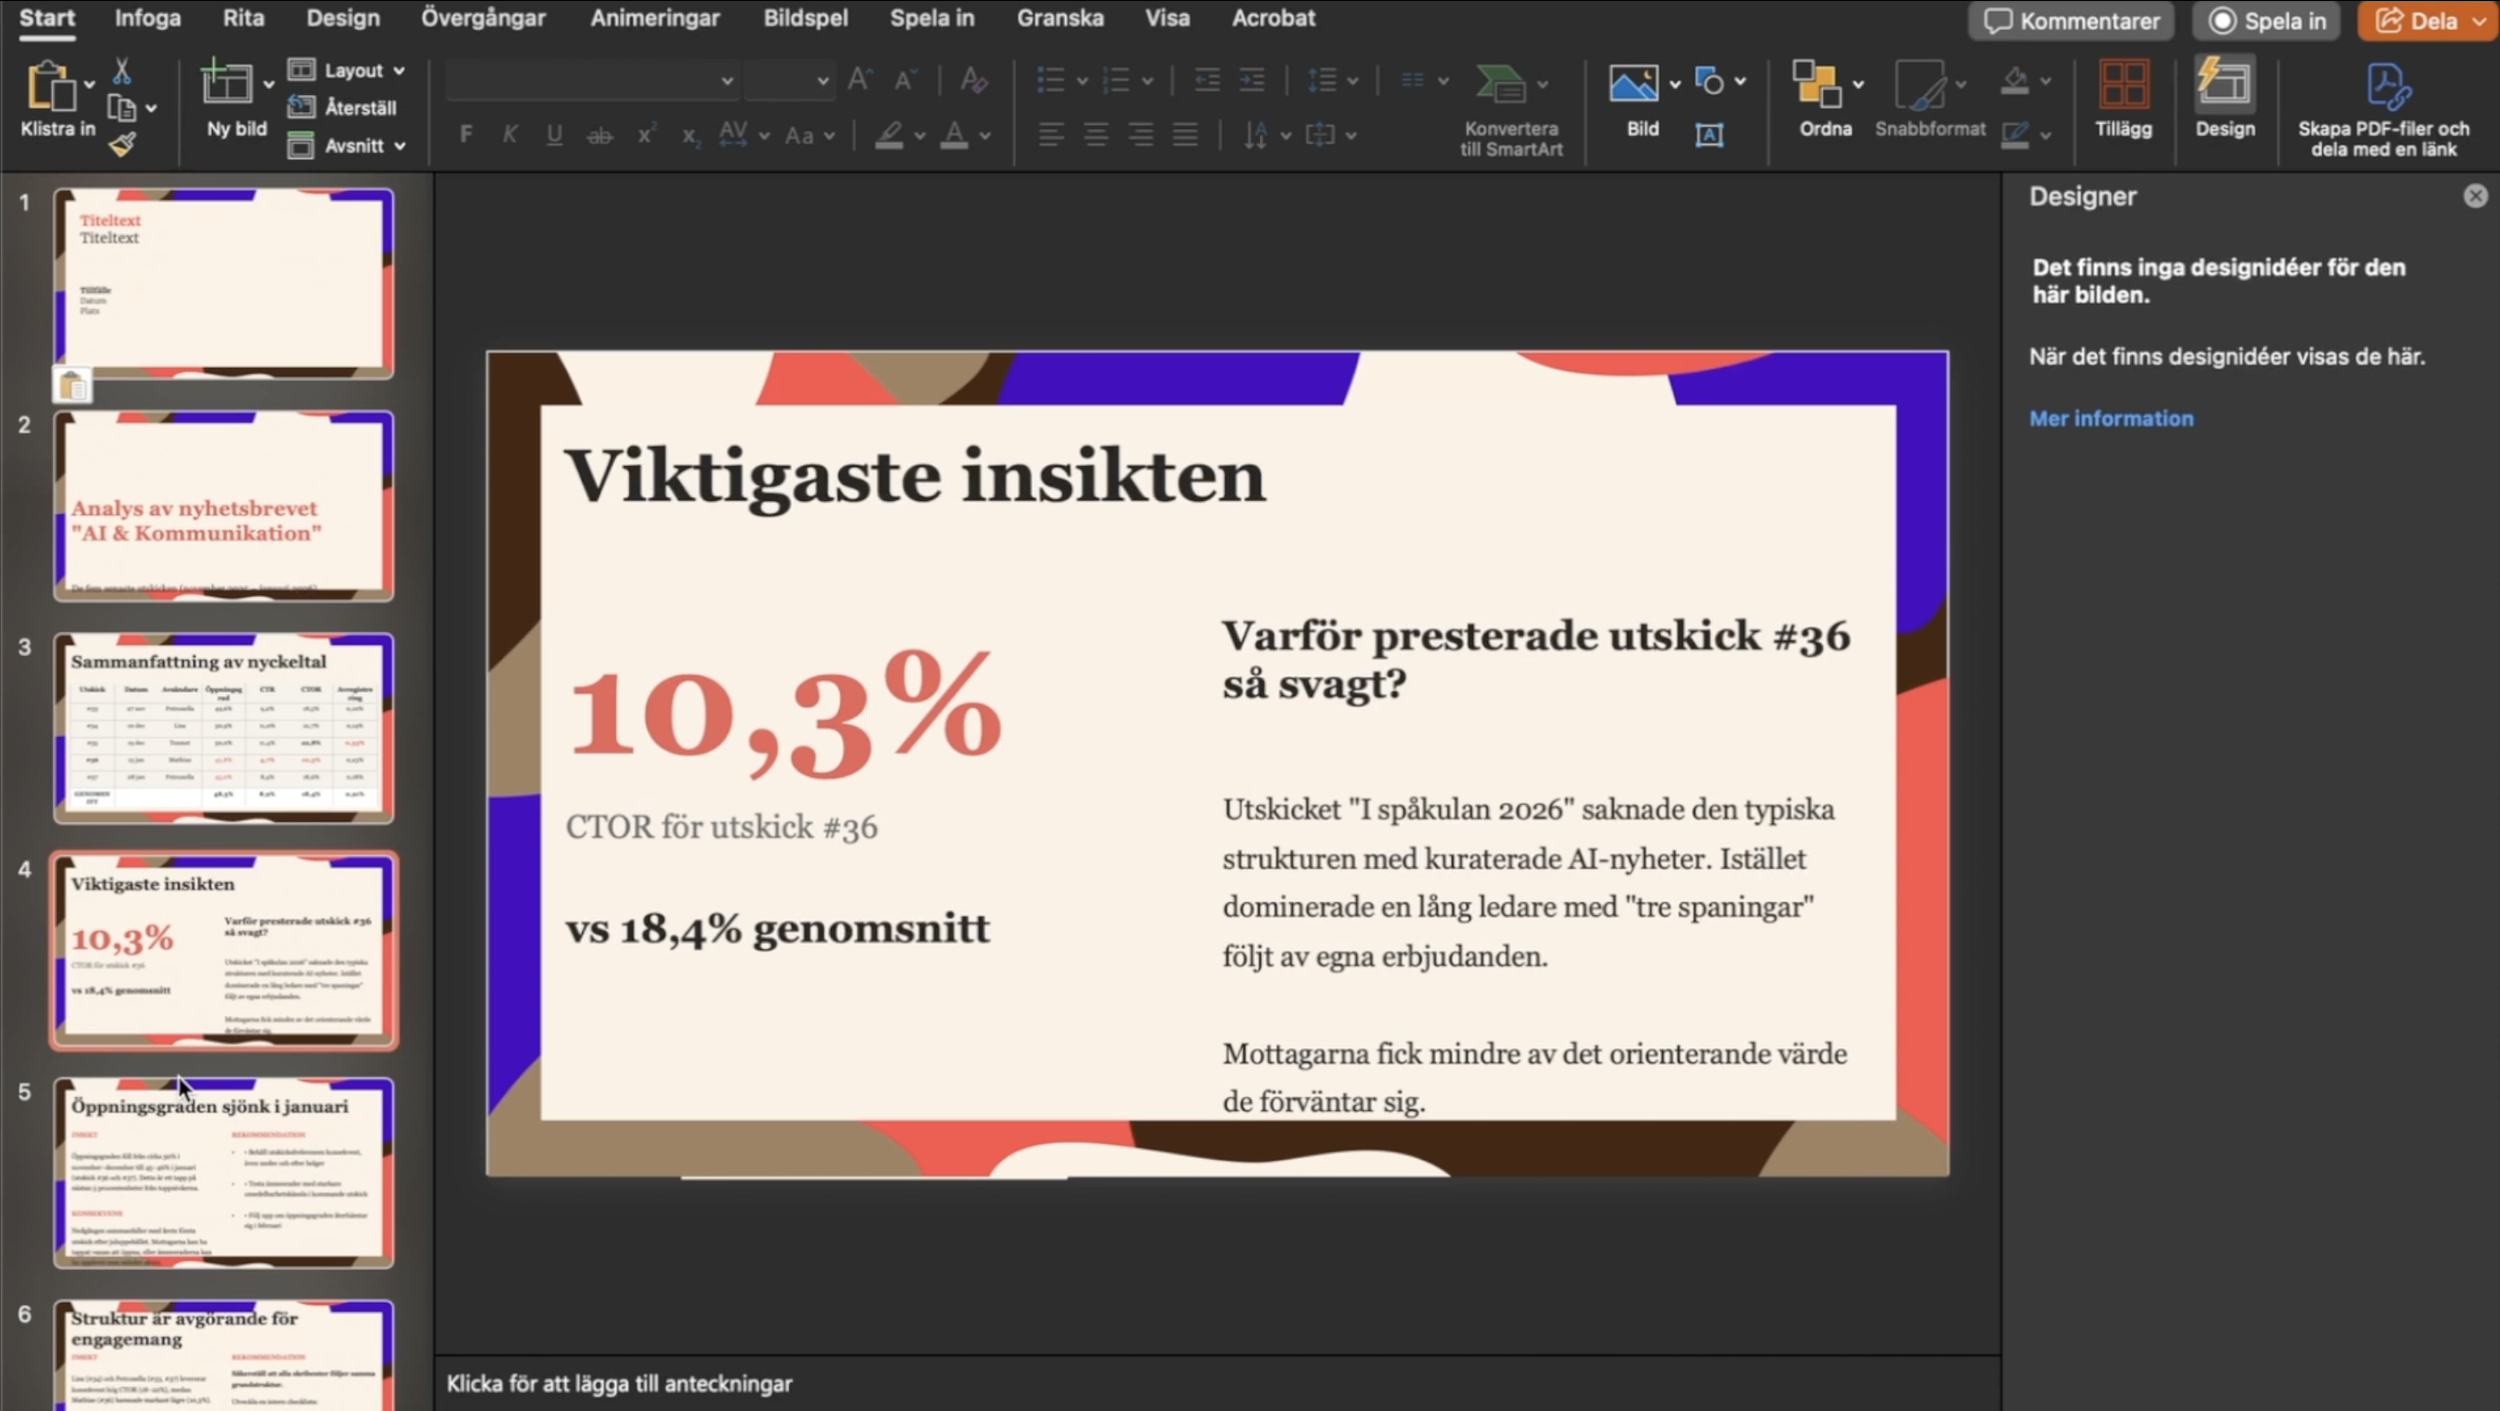The image size is (2500, 1411).
Task: Open the font color swatch
Action: tap(954, 135)
